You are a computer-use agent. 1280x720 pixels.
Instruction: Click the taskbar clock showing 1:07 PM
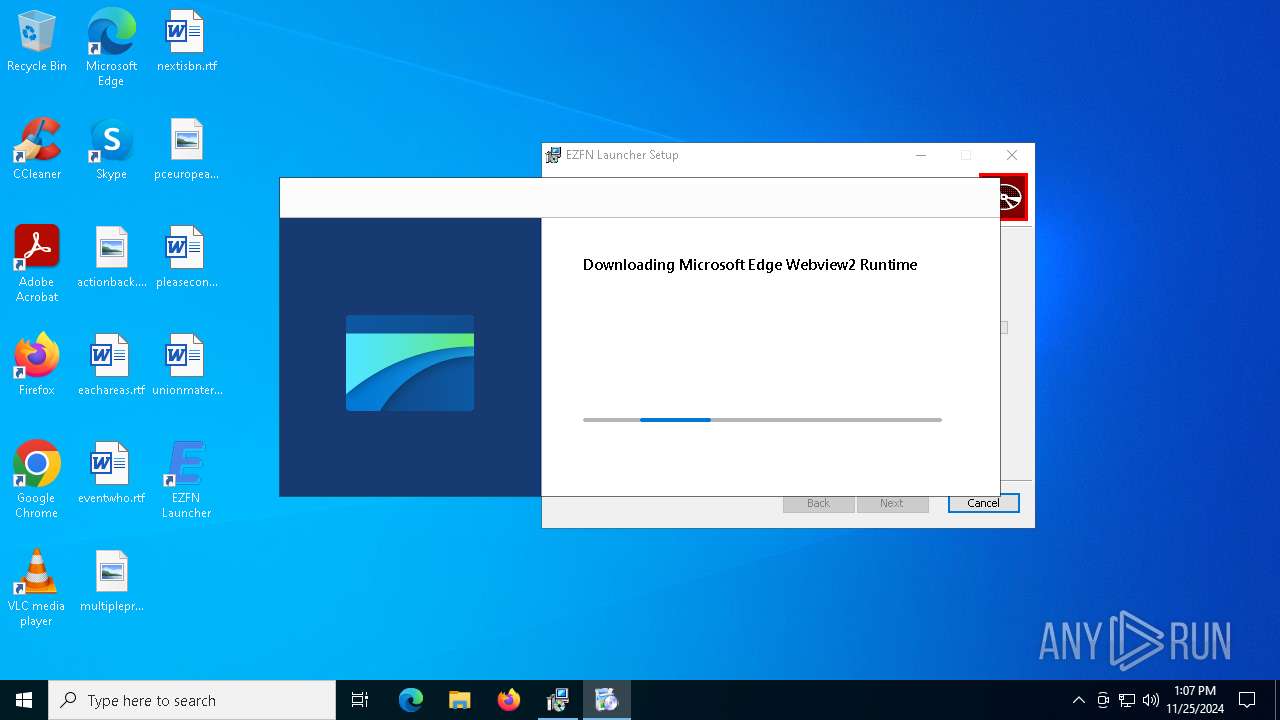click(1195, 700)
